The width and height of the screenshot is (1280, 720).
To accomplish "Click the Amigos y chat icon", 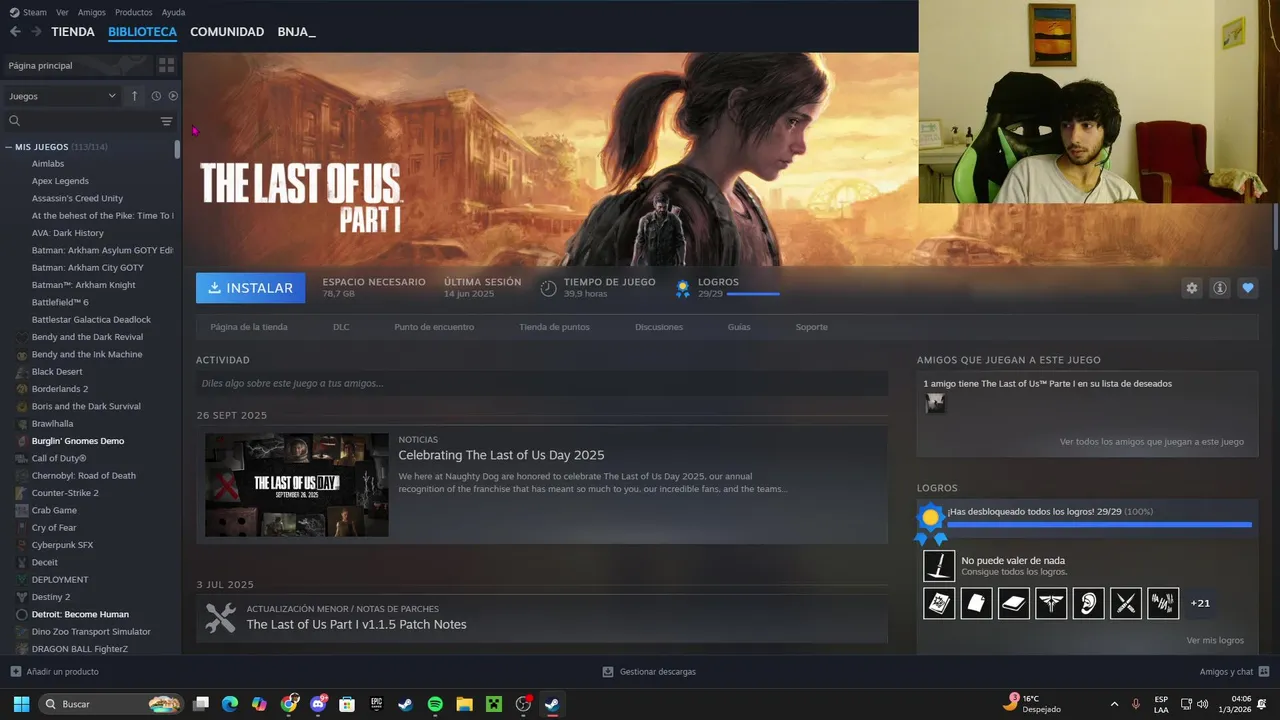I will 1264,672.
